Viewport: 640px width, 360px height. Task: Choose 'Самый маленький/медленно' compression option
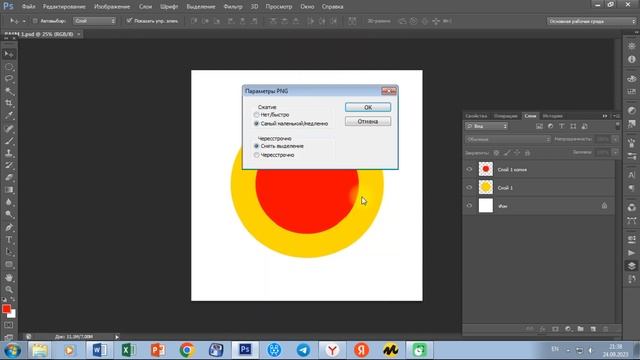click(256, 123)
